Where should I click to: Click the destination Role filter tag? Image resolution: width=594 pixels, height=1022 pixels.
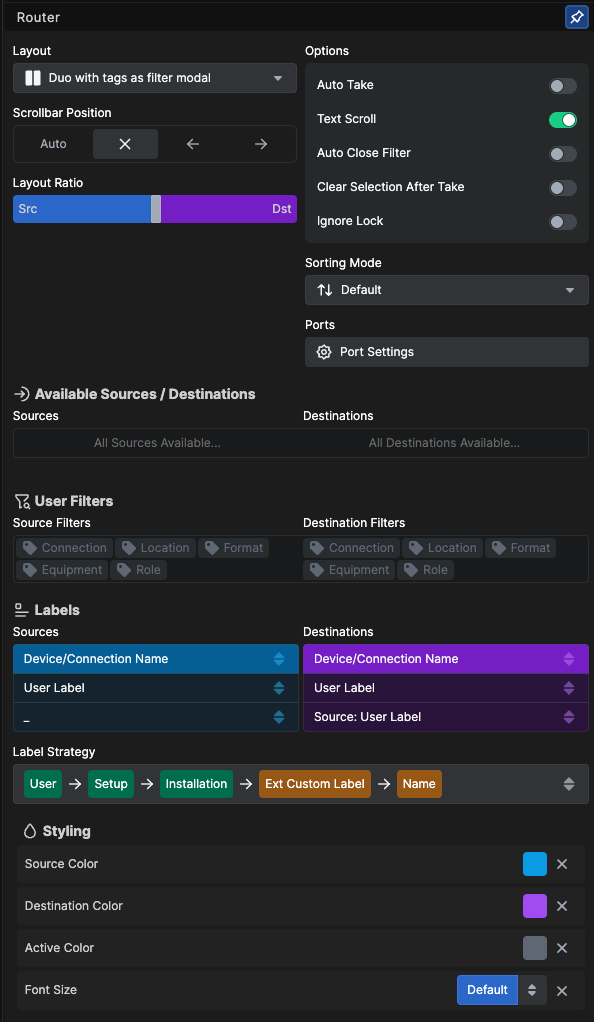click(x=426, y=570)
